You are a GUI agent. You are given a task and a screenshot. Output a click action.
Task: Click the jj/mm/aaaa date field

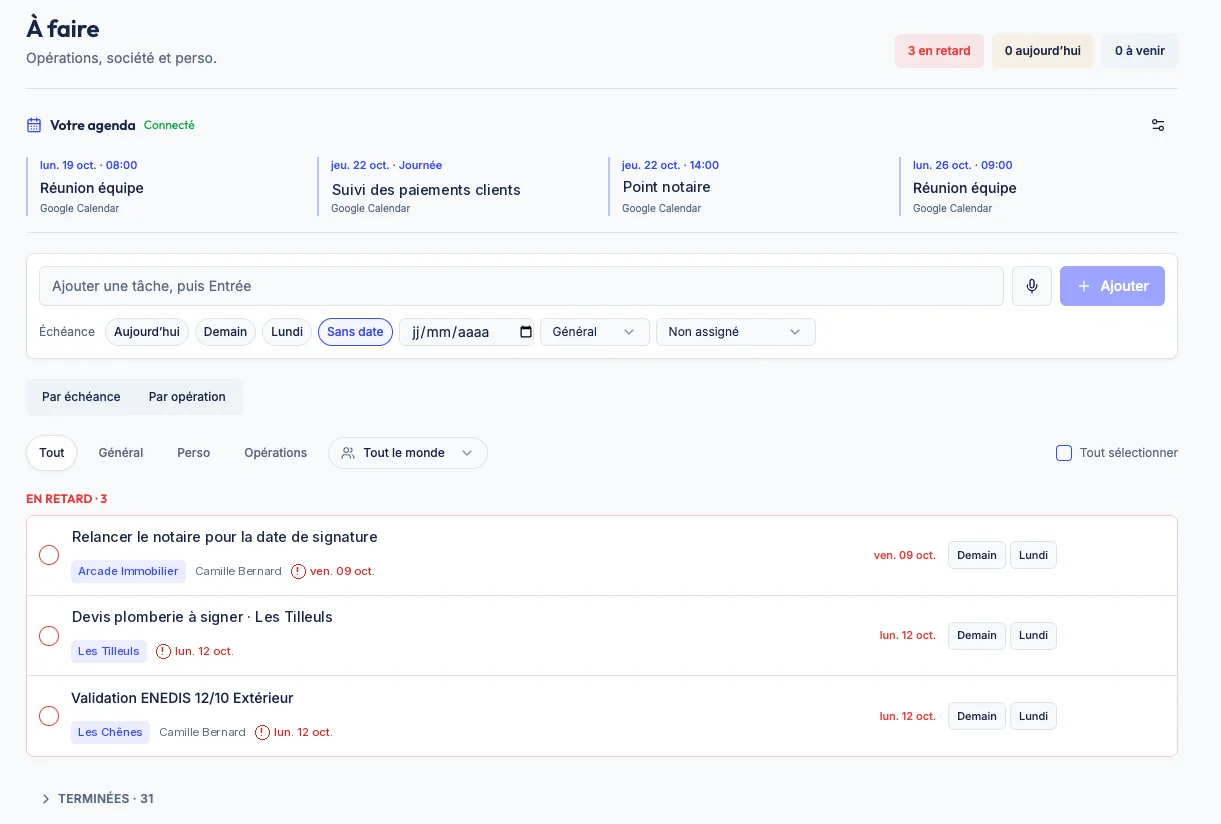click(x=466, y=332)
